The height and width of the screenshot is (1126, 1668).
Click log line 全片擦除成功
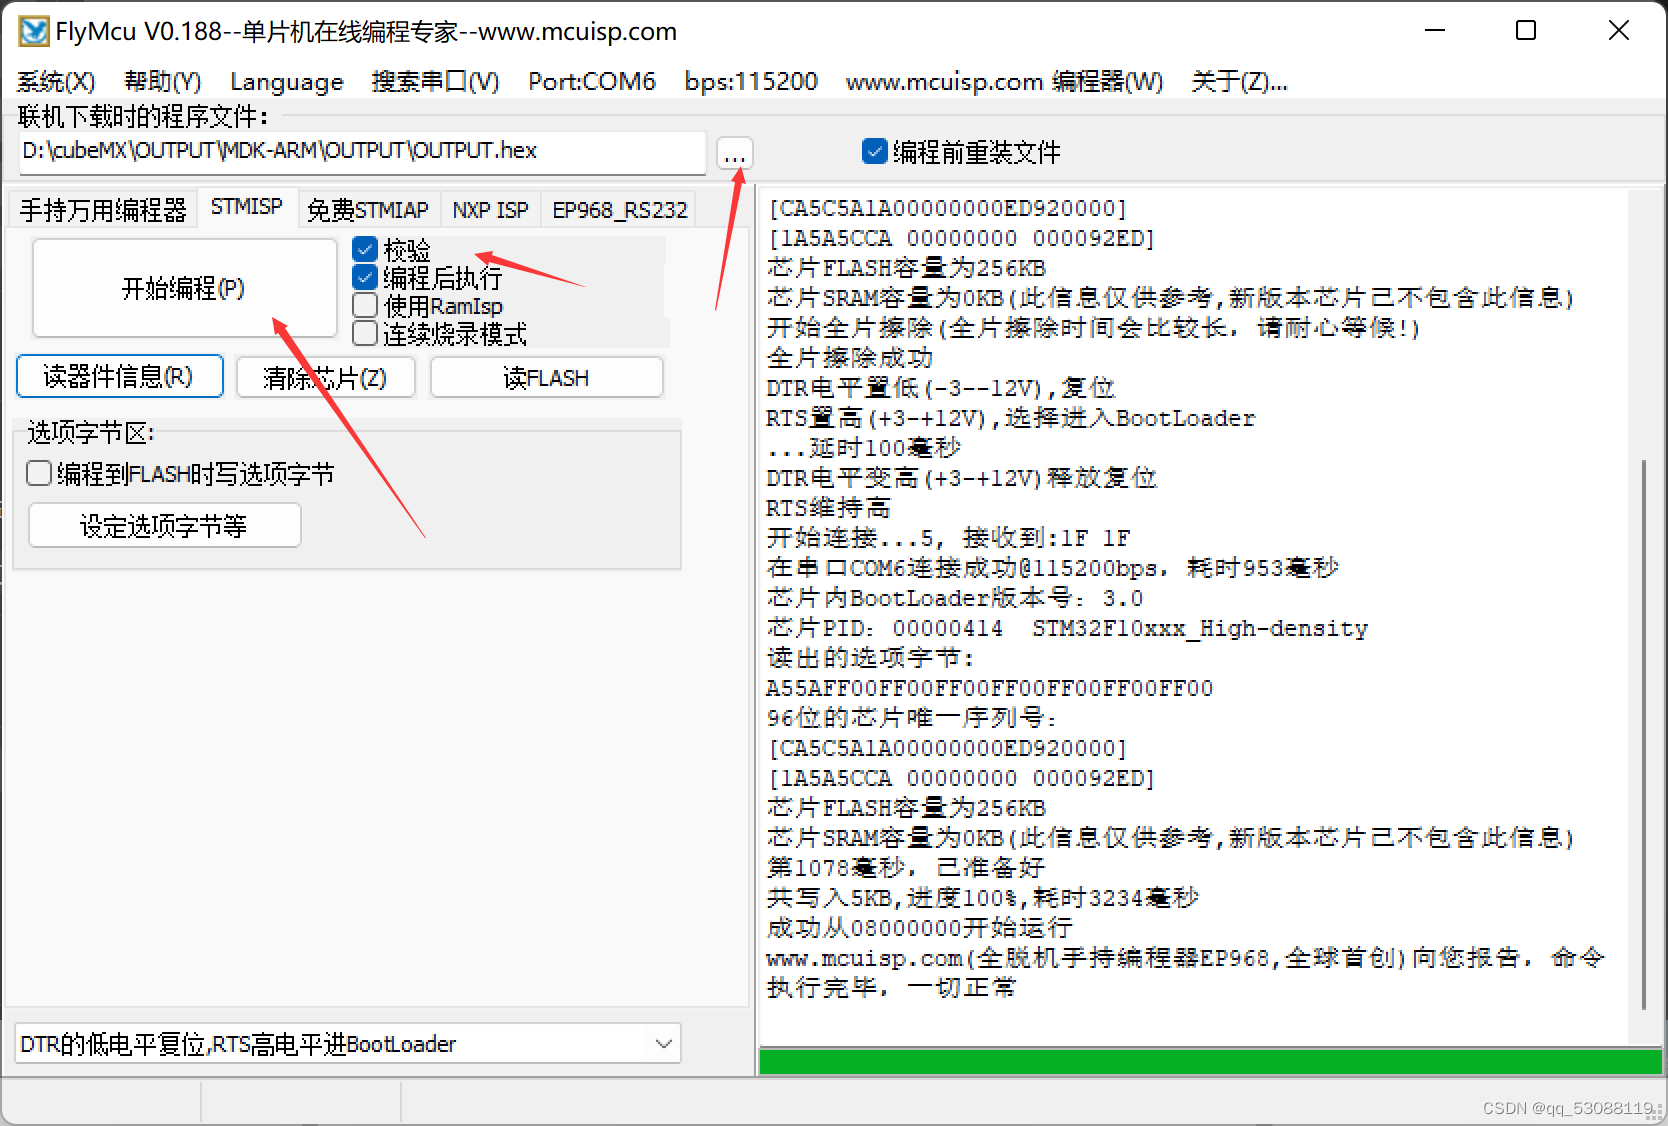[x=850, y=358]
